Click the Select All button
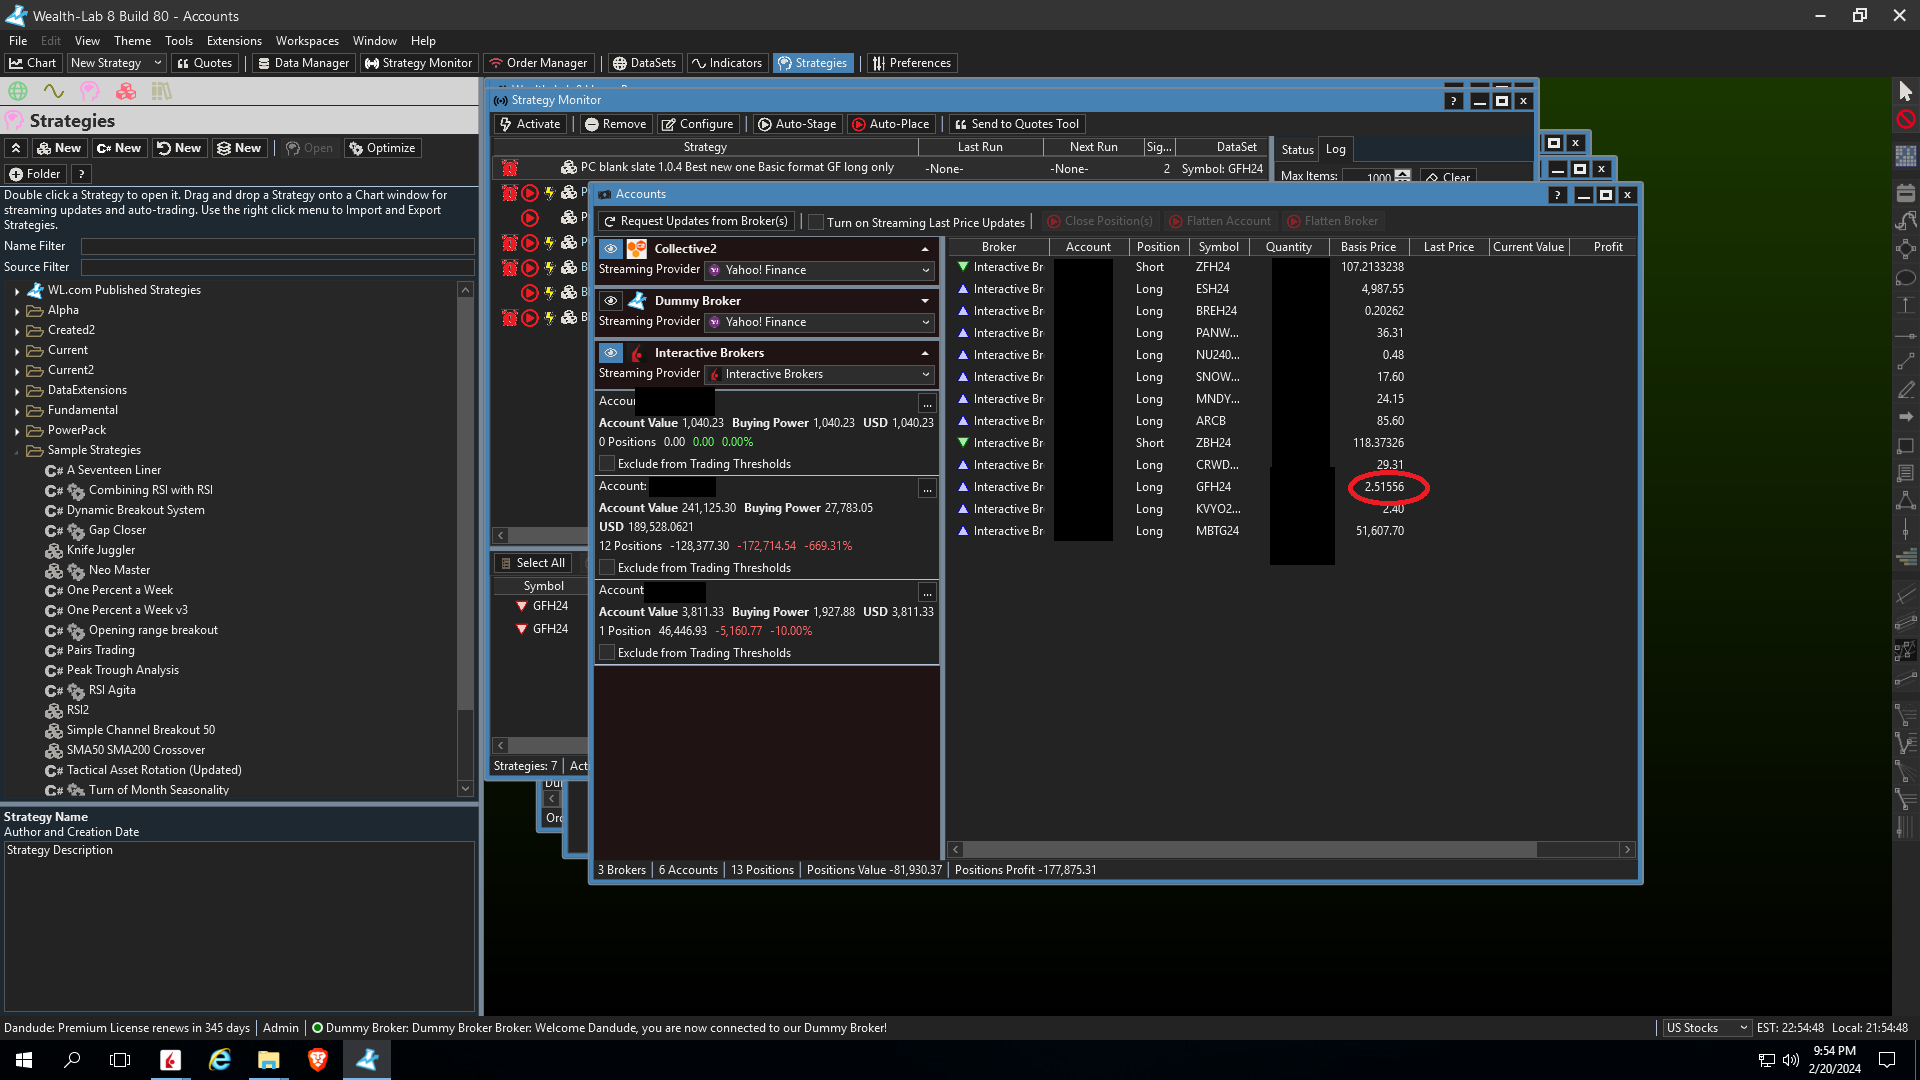Screen dimensions: 1920x1080 click(532, 563)
